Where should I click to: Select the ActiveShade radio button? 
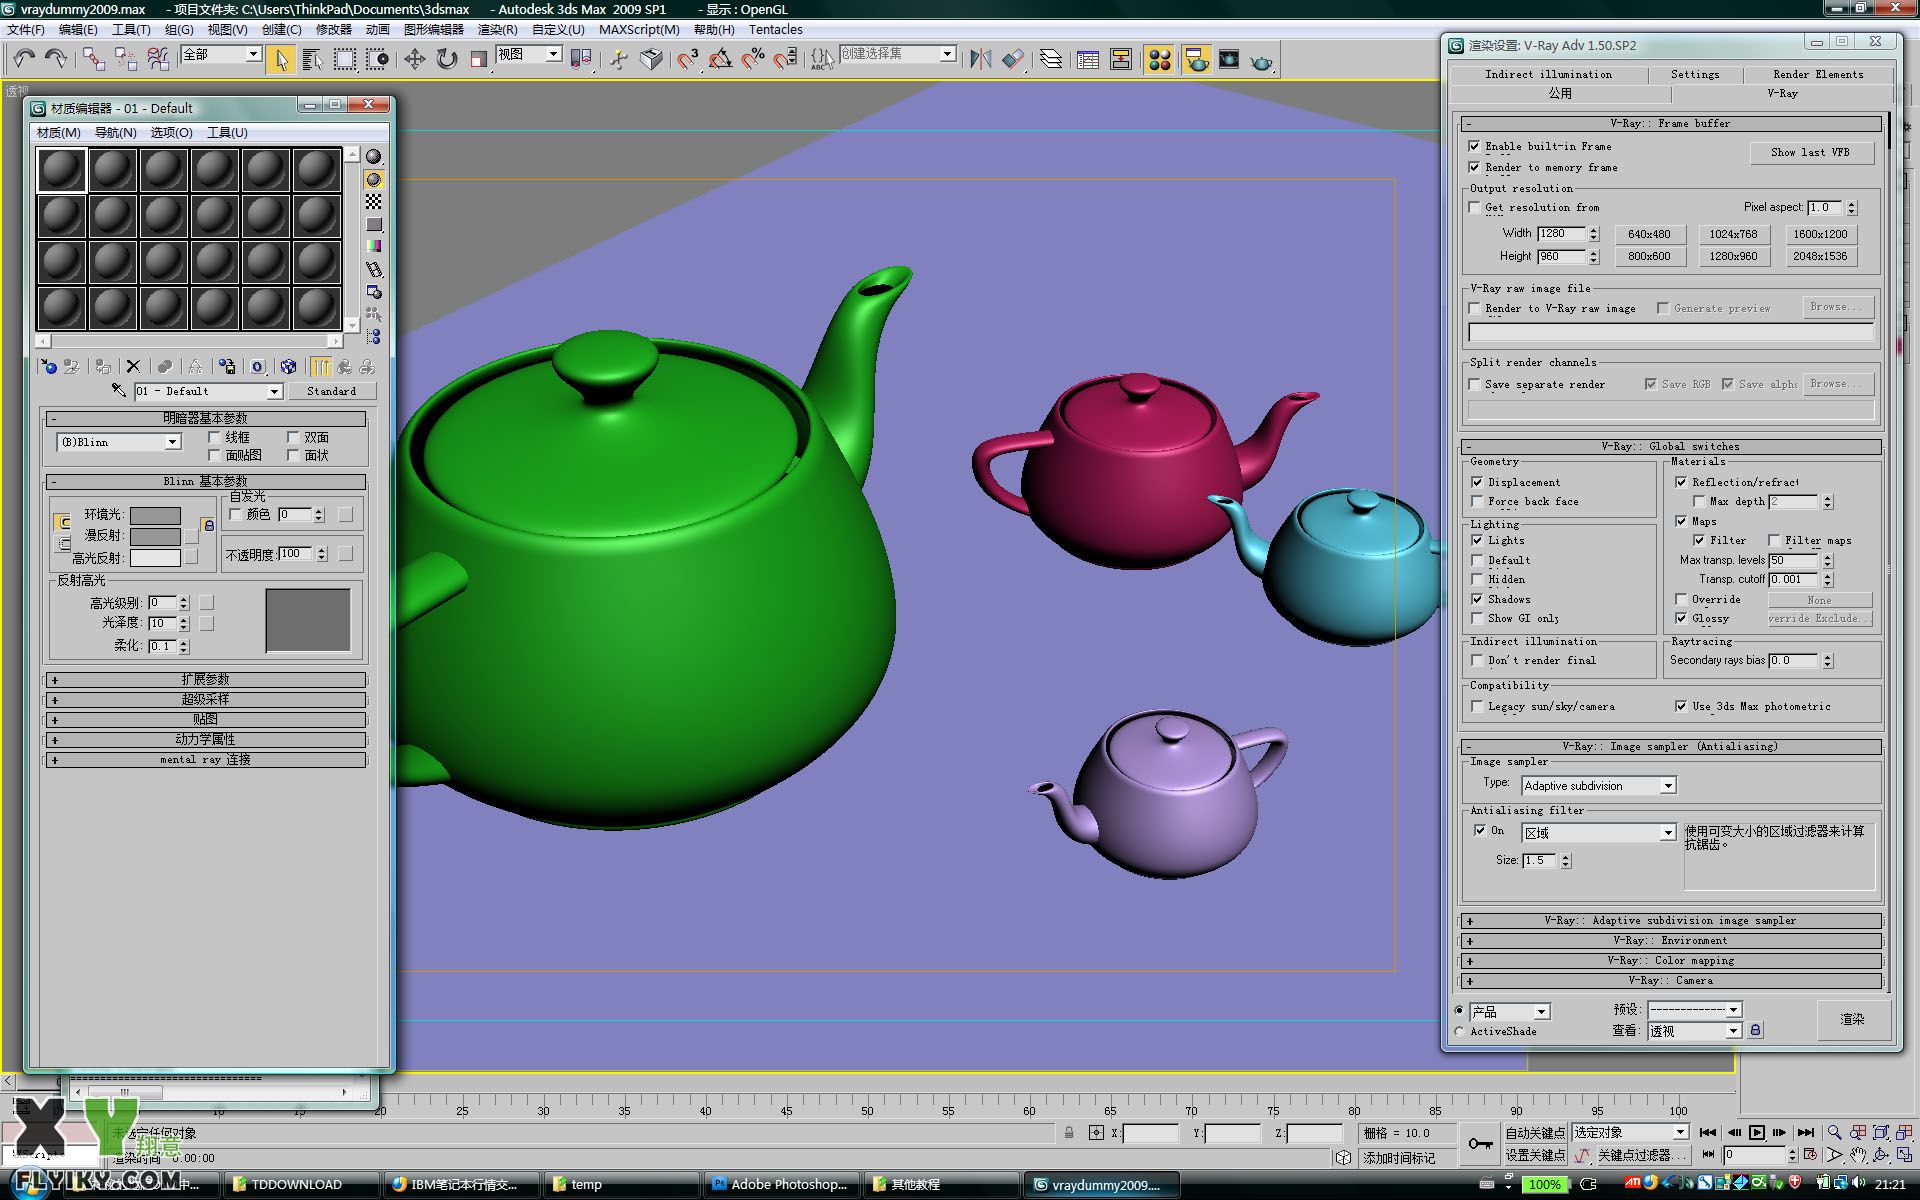point(1459,1031)
